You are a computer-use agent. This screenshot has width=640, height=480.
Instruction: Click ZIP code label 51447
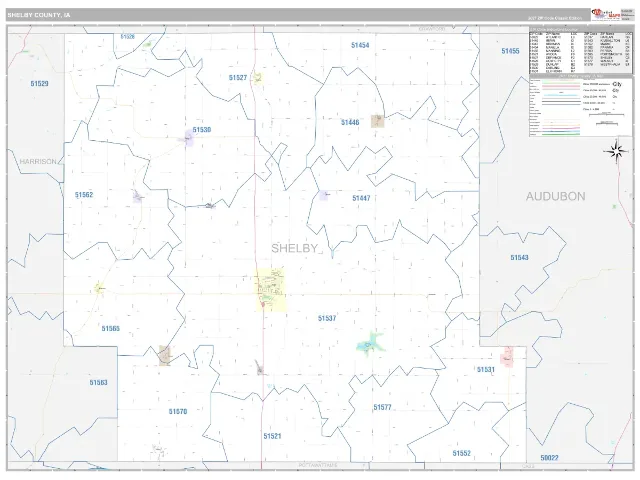[361, 198]
